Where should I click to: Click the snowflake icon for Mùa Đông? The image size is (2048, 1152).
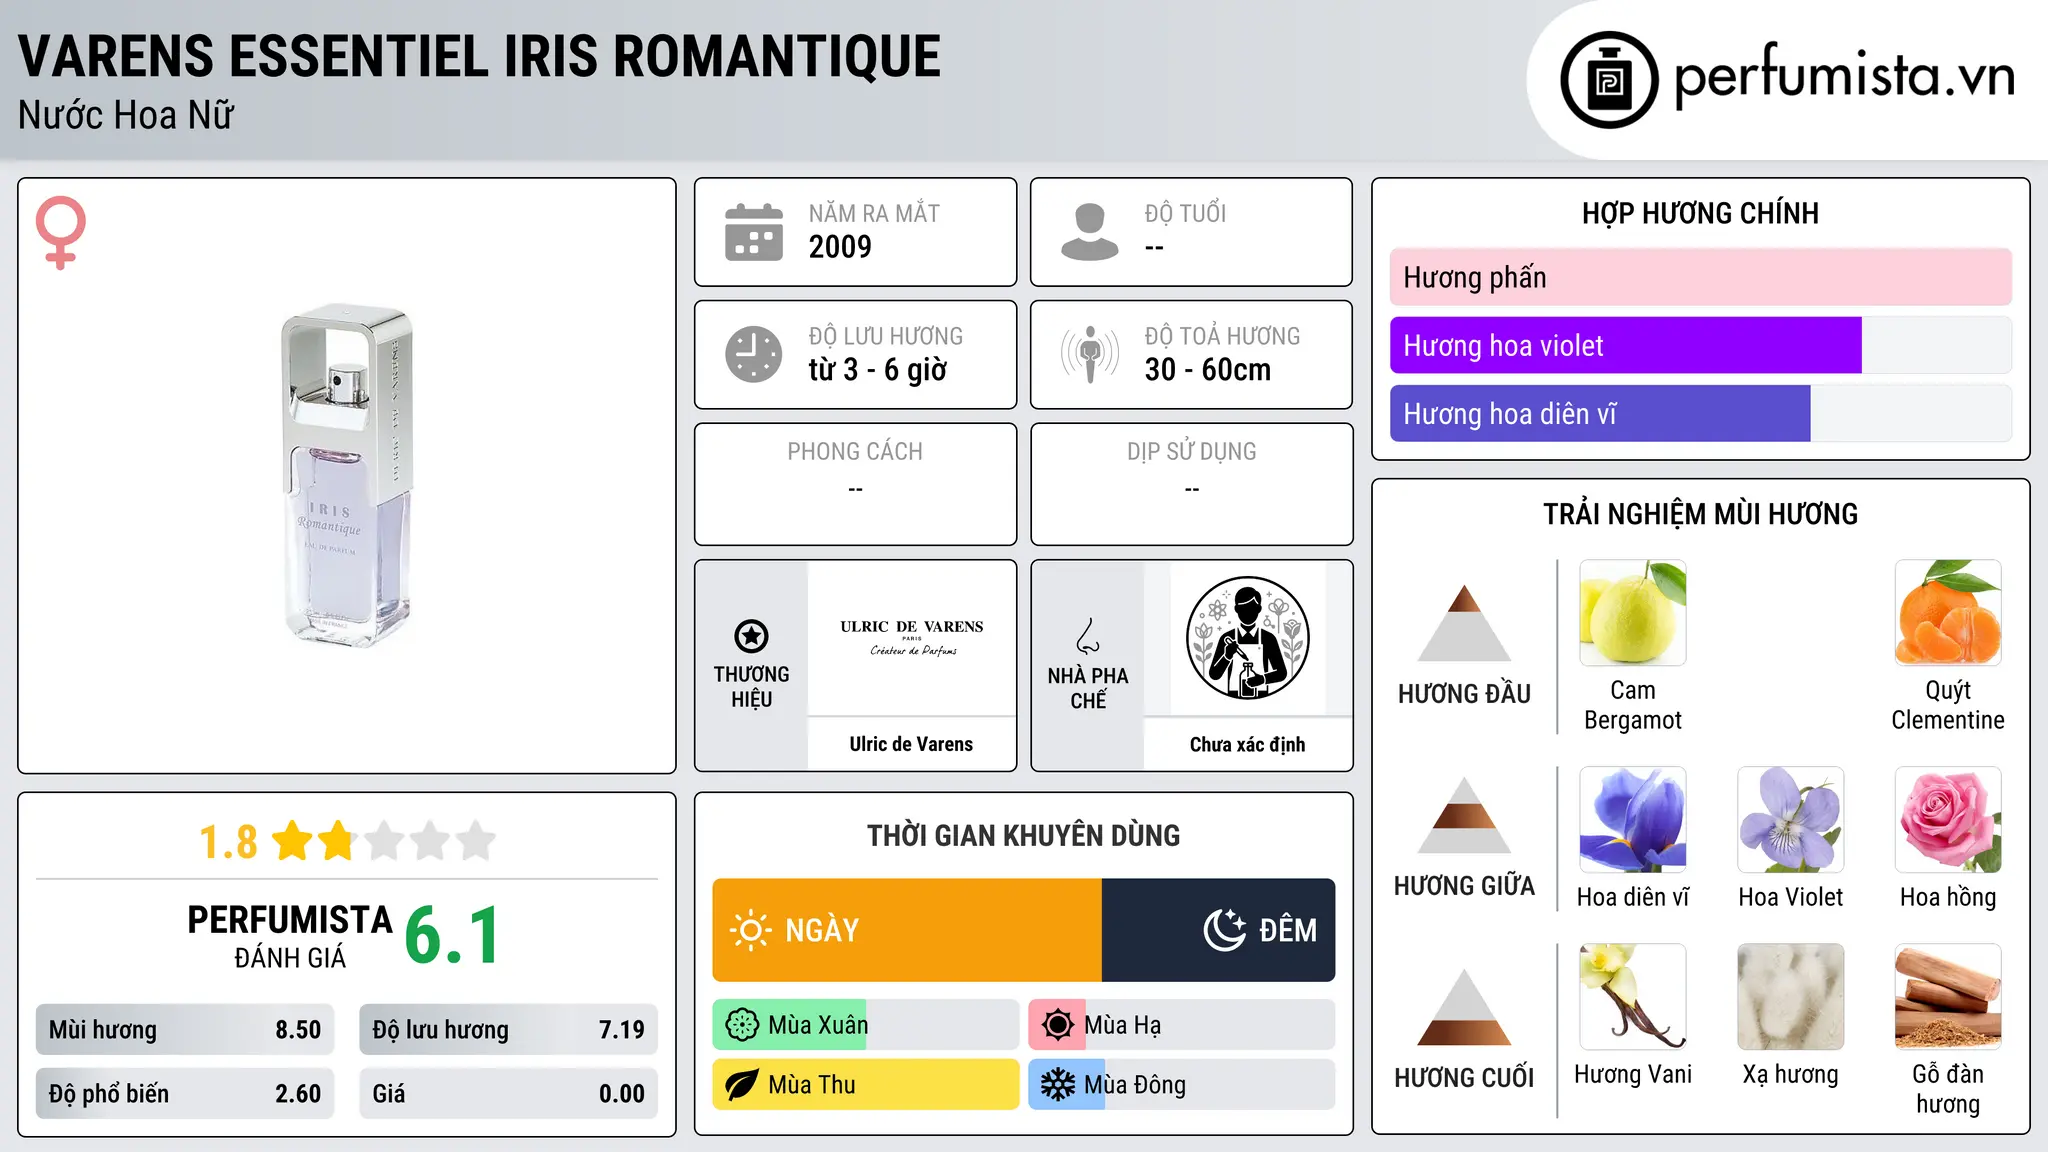point(1057,1085)
